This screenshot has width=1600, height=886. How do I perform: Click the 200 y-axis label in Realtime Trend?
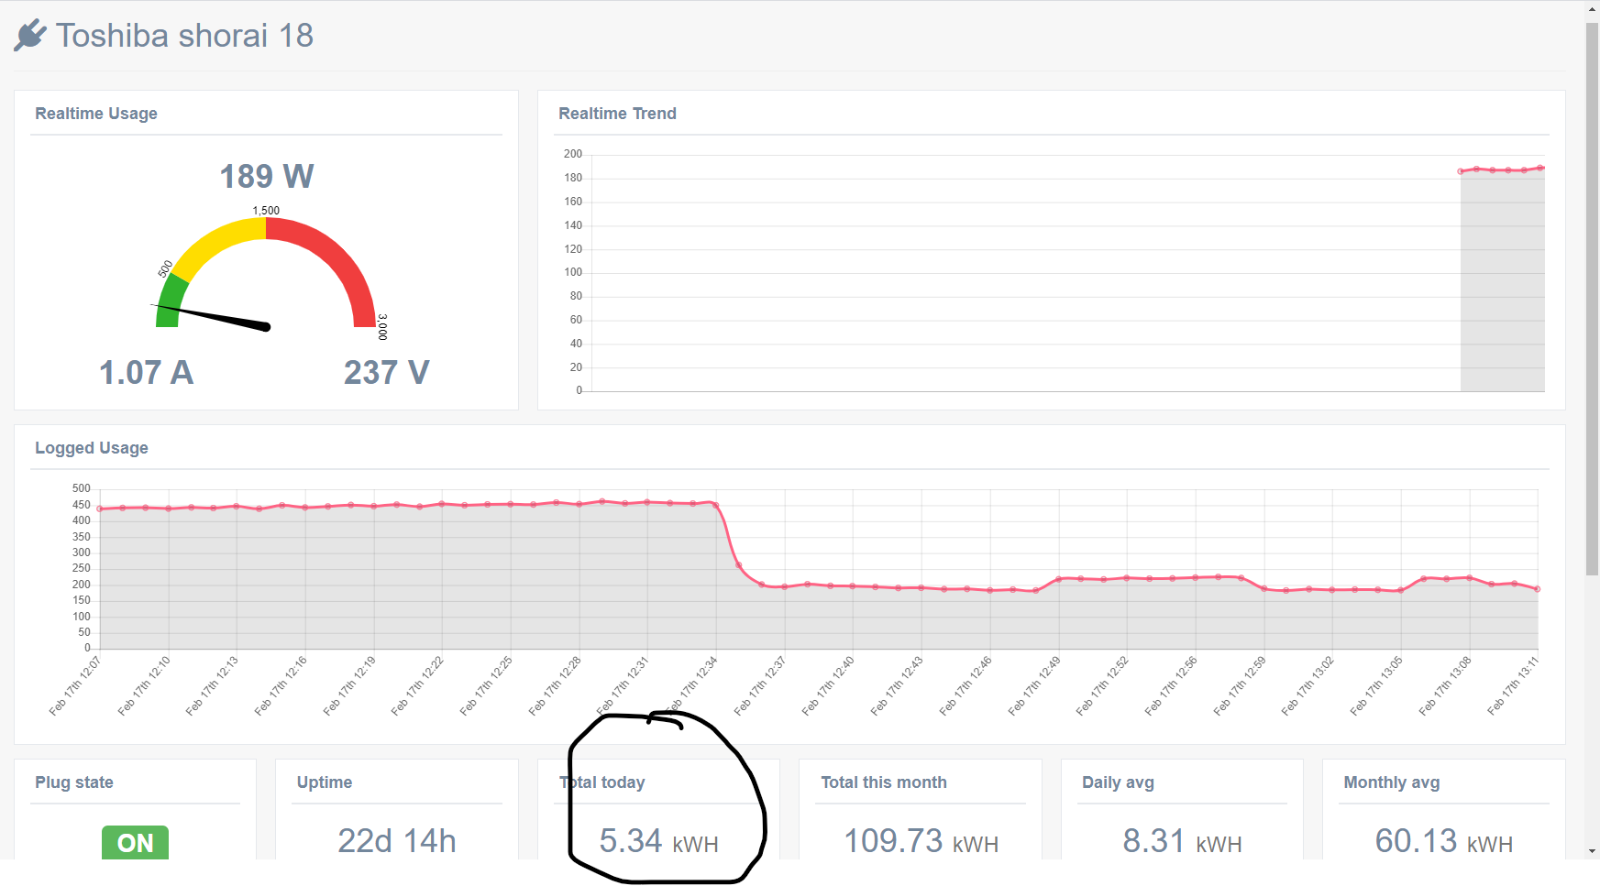coord(572,154)
